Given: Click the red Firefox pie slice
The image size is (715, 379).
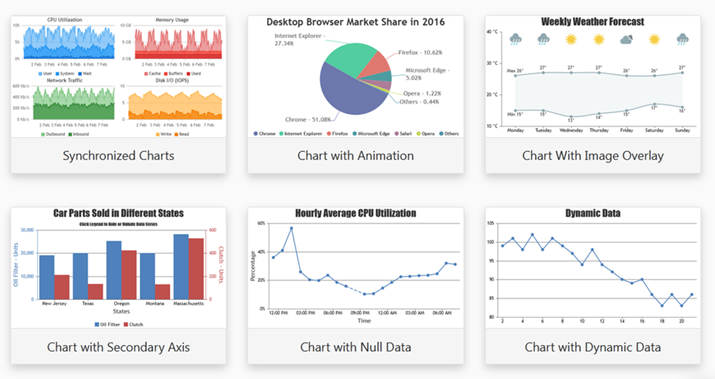Looking at the screenshot, I should (377, 66).
